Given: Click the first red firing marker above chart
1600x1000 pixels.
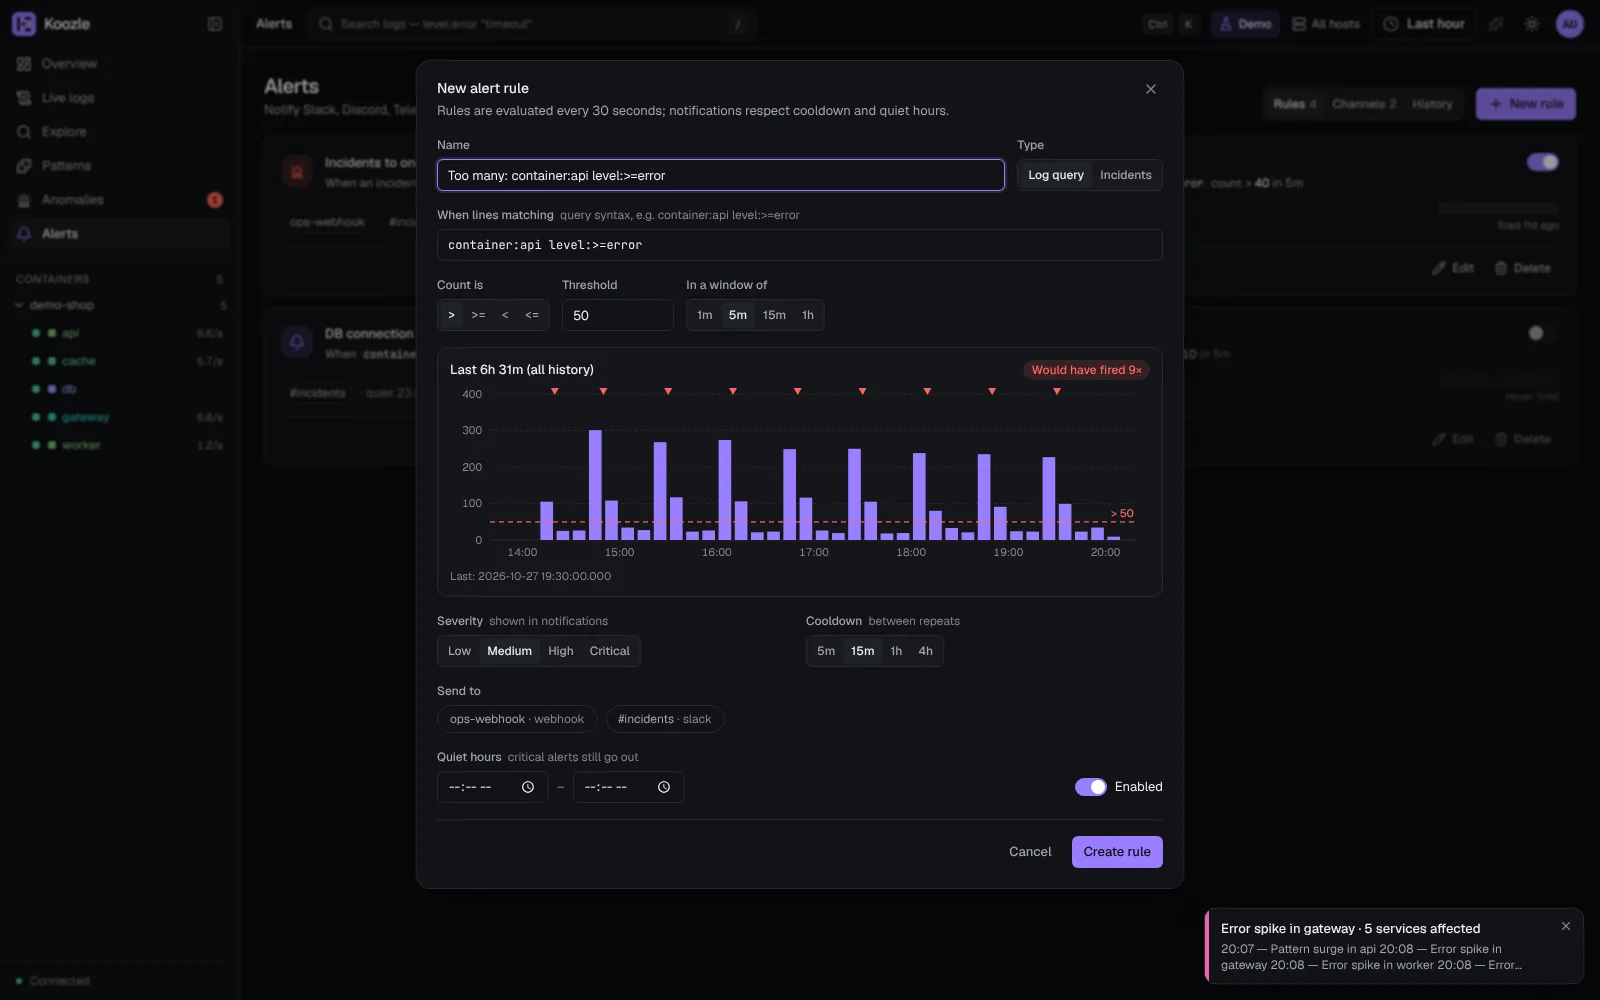Looking at the screenshot, I should click(555, 391).
